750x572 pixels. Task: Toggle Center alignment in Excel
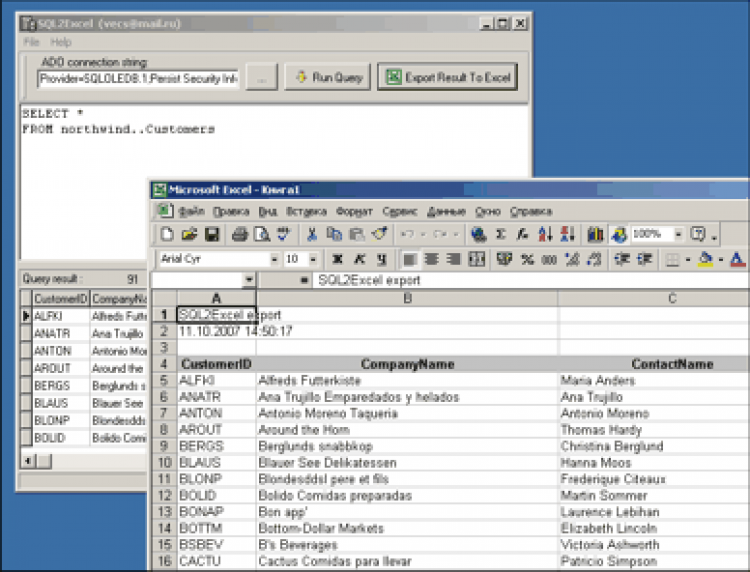431,259
